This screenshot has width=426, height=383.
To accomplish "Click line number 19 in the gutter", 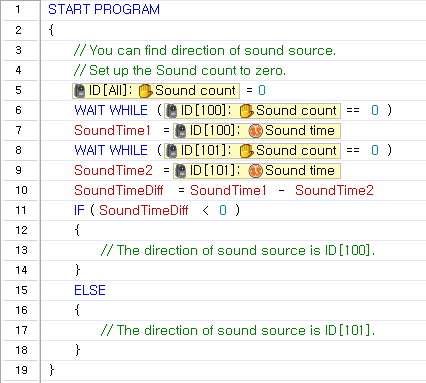I will [21, 370].
